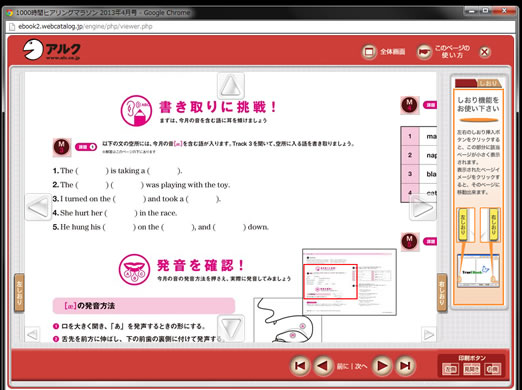This screenshot has width=522, height=390.
Task: Click the page overview navigator thumbnail
Action: point(349,282)
